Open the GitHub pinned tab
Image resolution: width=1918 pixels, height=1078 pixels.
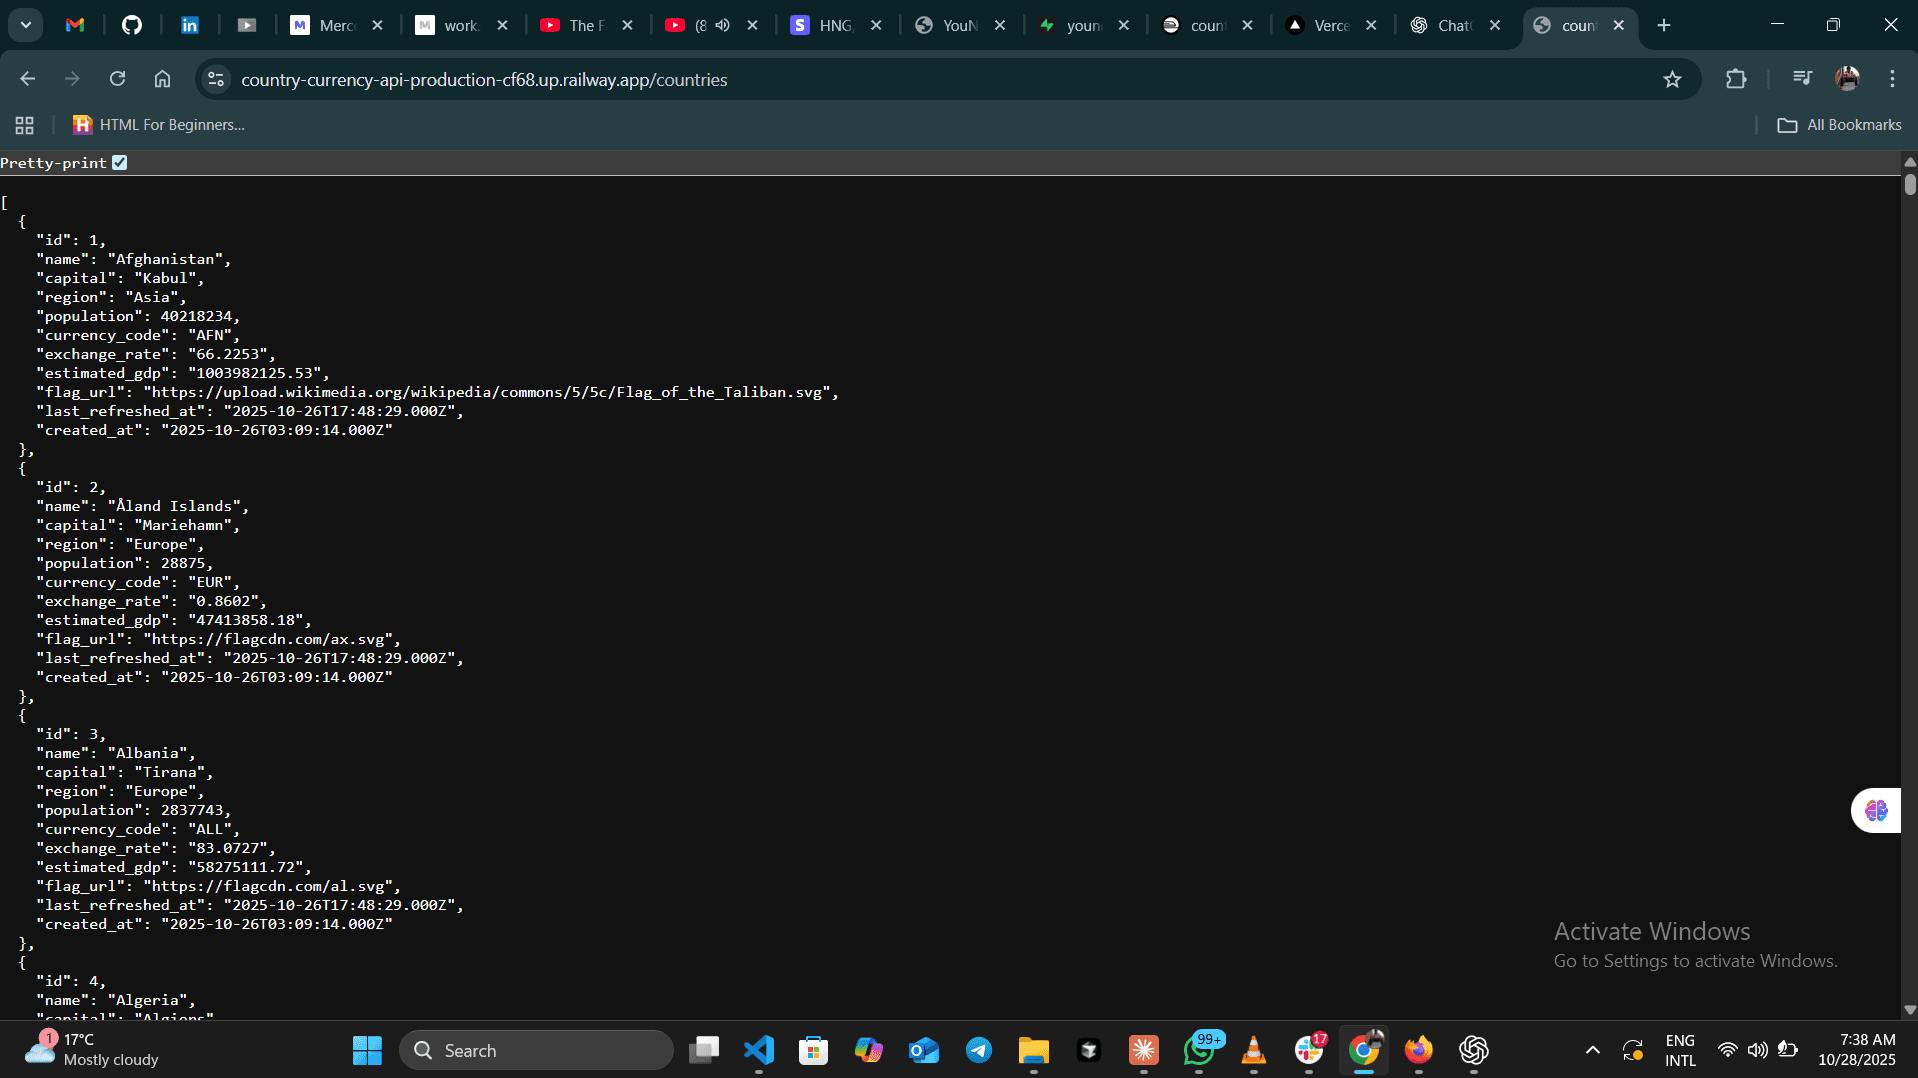tap(132, 25)
